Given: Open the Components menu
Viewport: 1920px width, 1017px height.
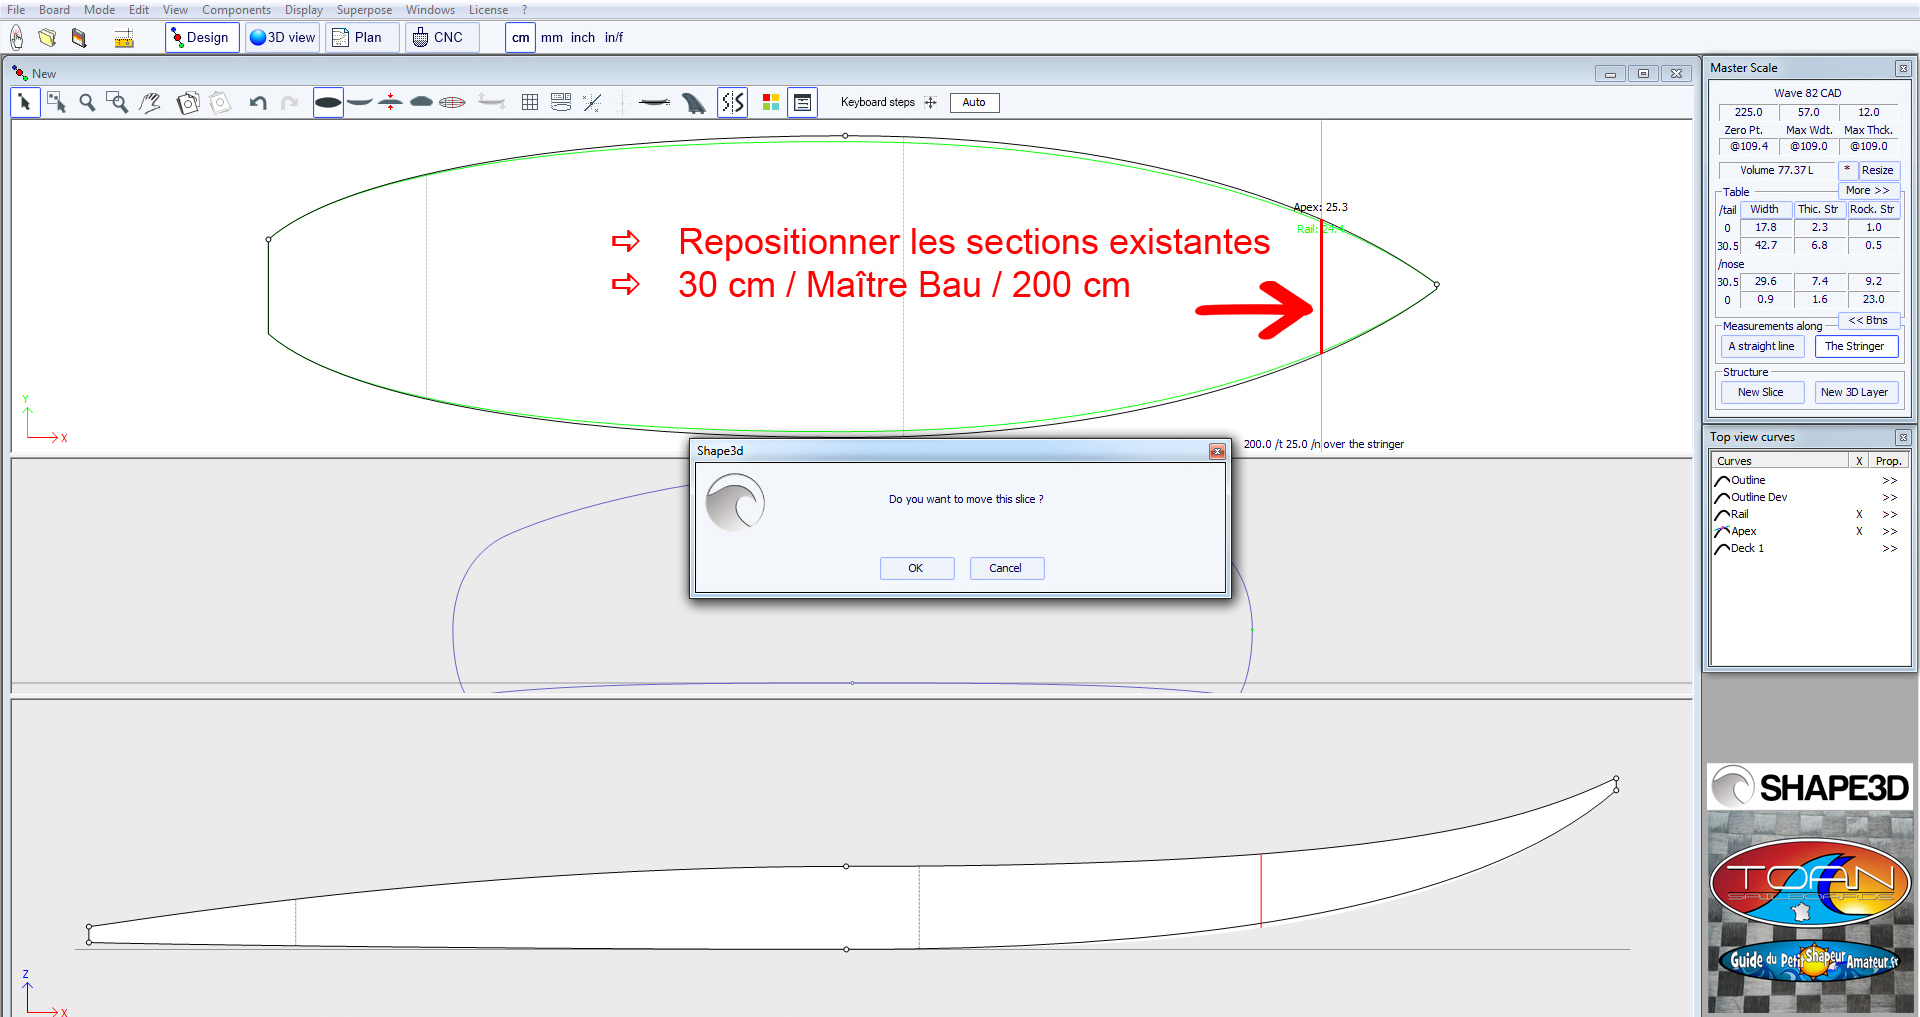Looking at the screenshot, I should (x=236, y=10).
